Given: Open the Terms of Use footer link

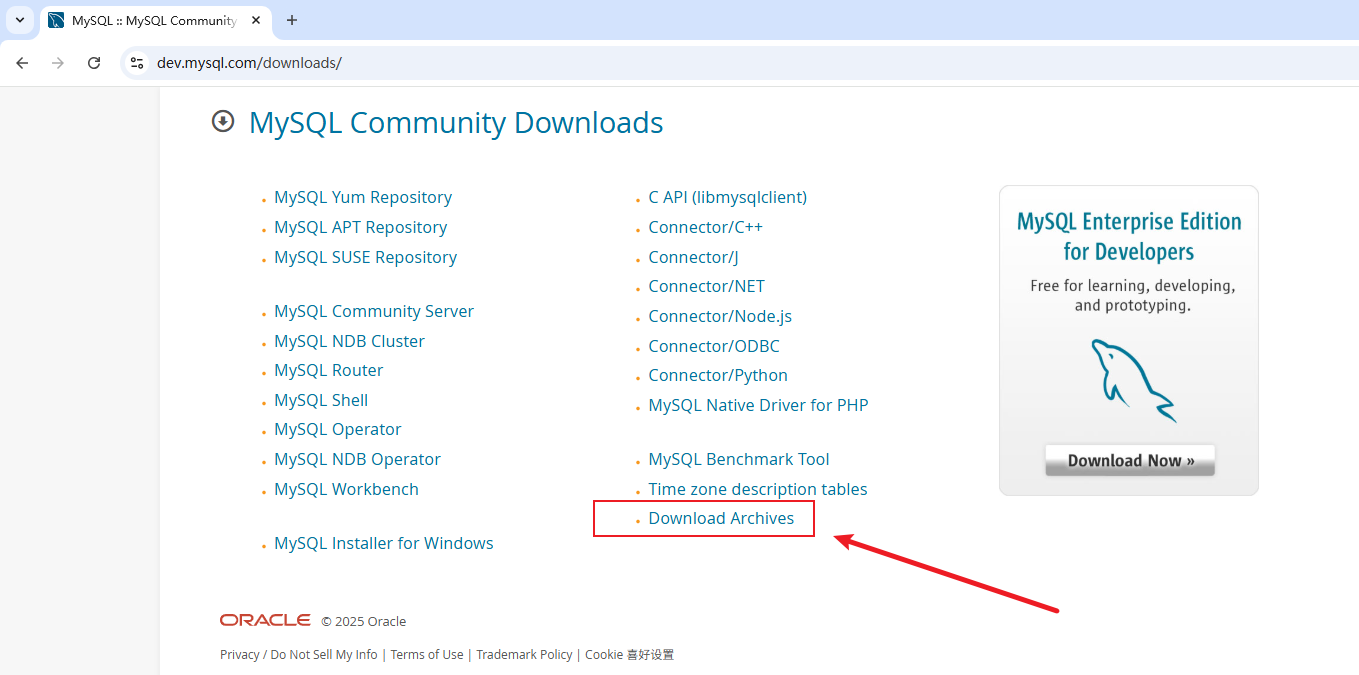Looking at the screenshot, I should click(x=427, y=655).
